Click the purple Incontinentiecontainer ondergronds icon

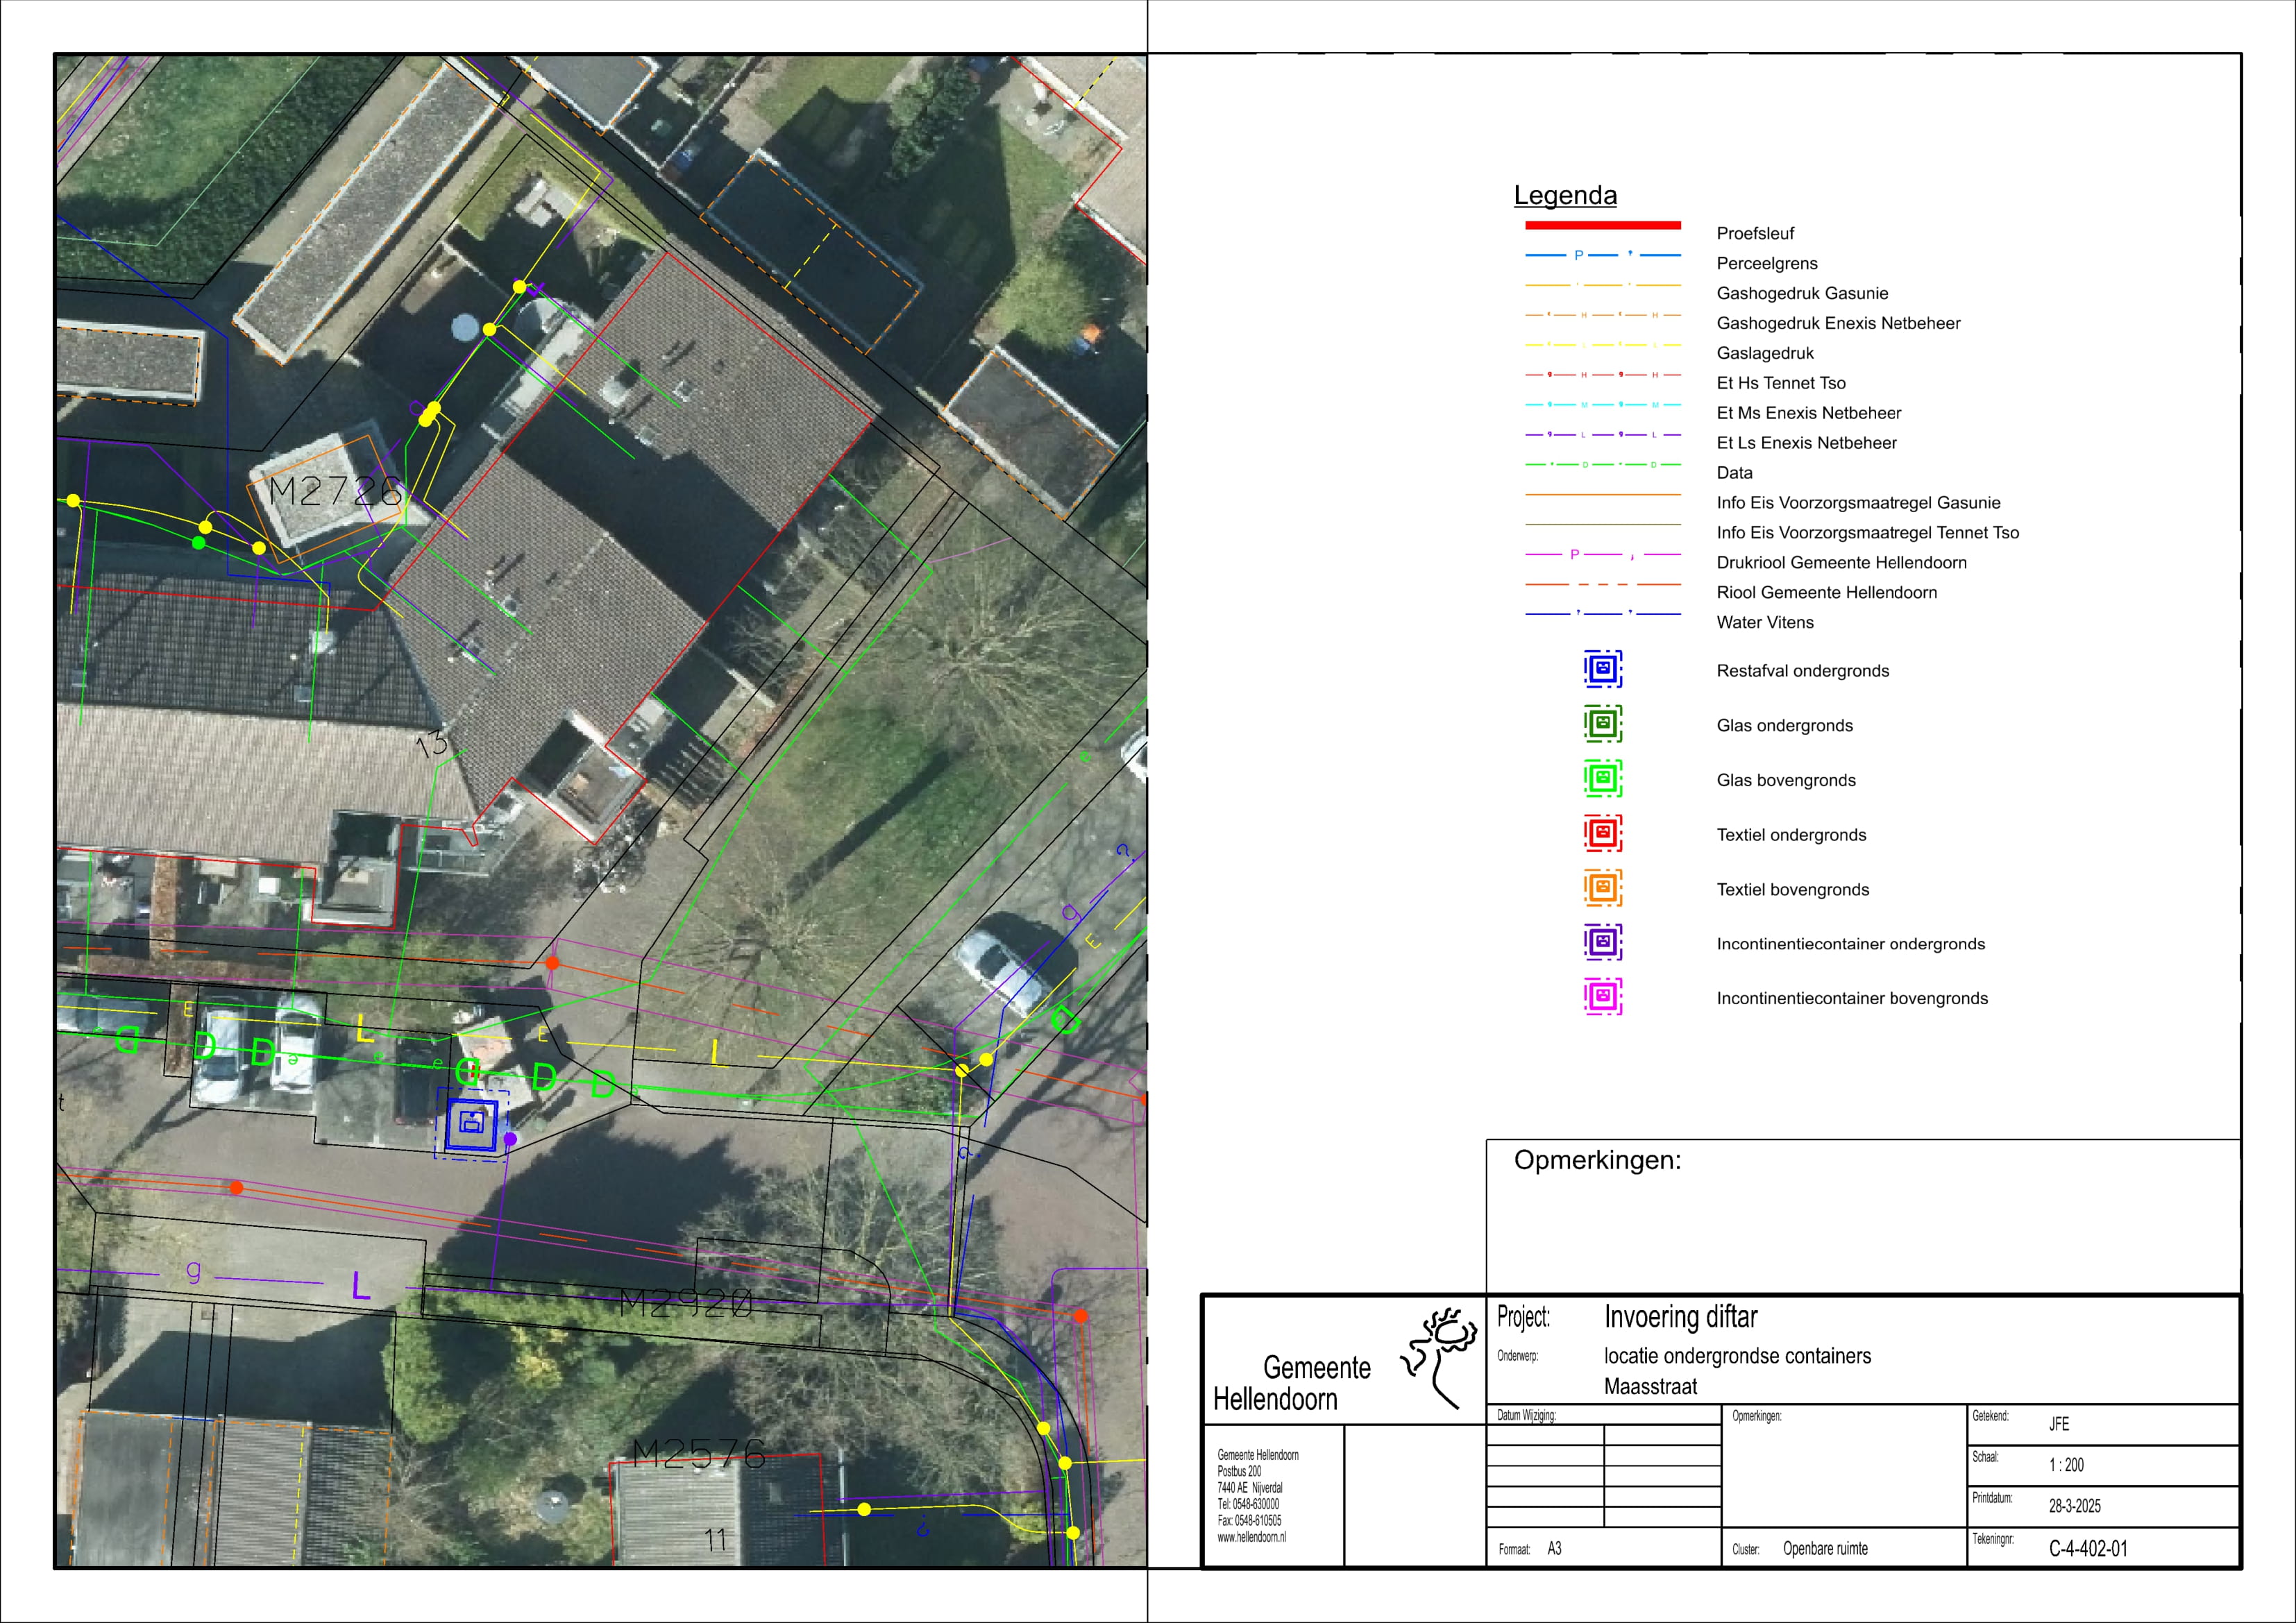click(x=1602, y=942)
